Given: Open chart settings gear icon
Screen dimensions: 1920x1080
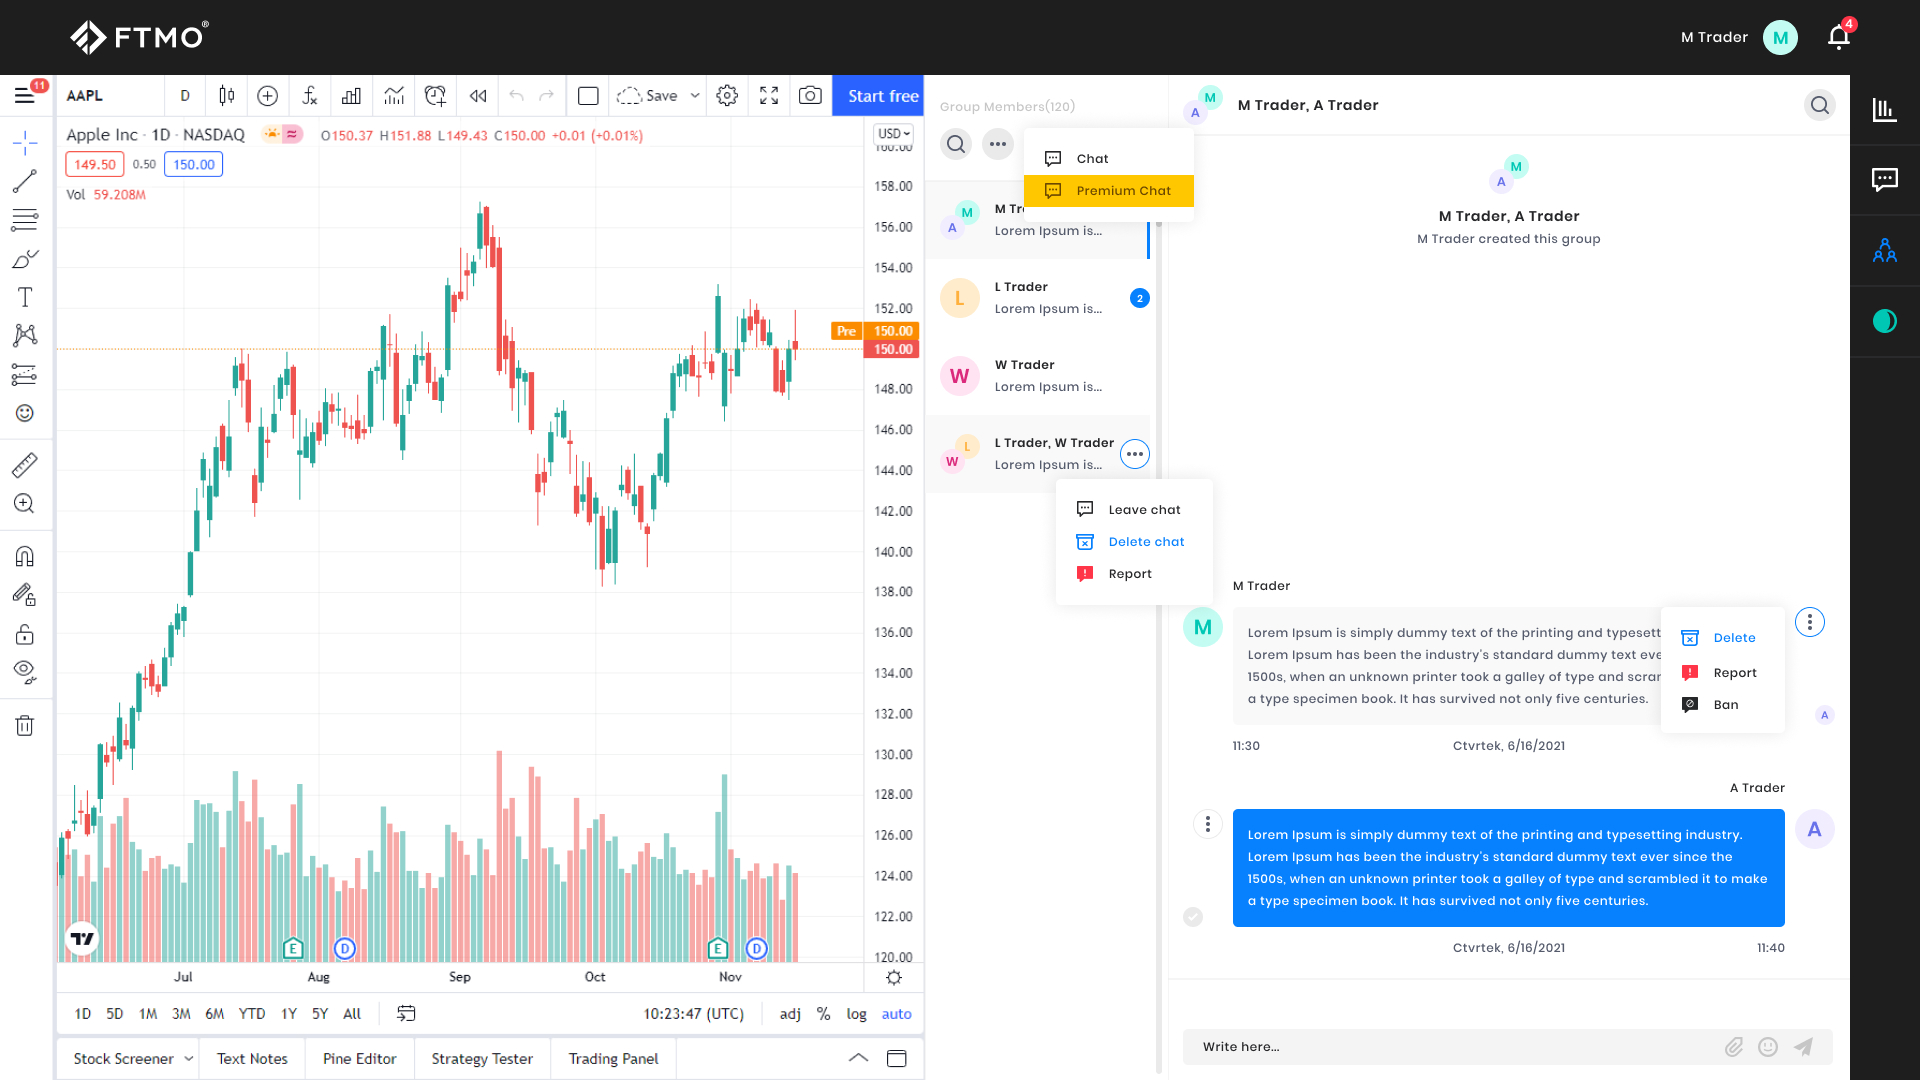Looking at the screenshot, I should (x=727, y=96).
